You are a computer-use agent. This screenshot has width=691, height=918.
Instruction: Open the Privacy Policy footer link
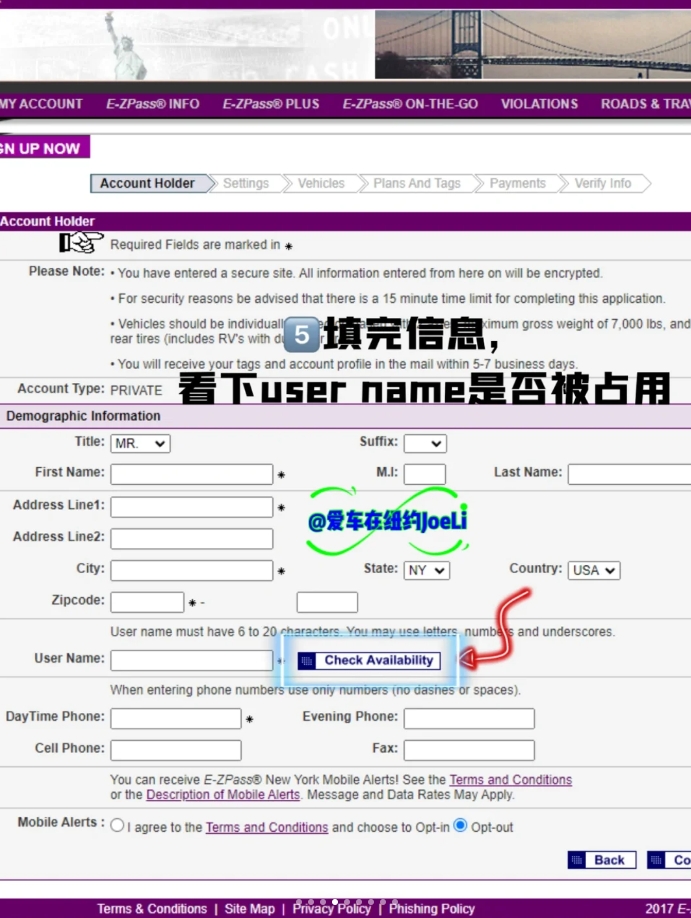(332, 909)
